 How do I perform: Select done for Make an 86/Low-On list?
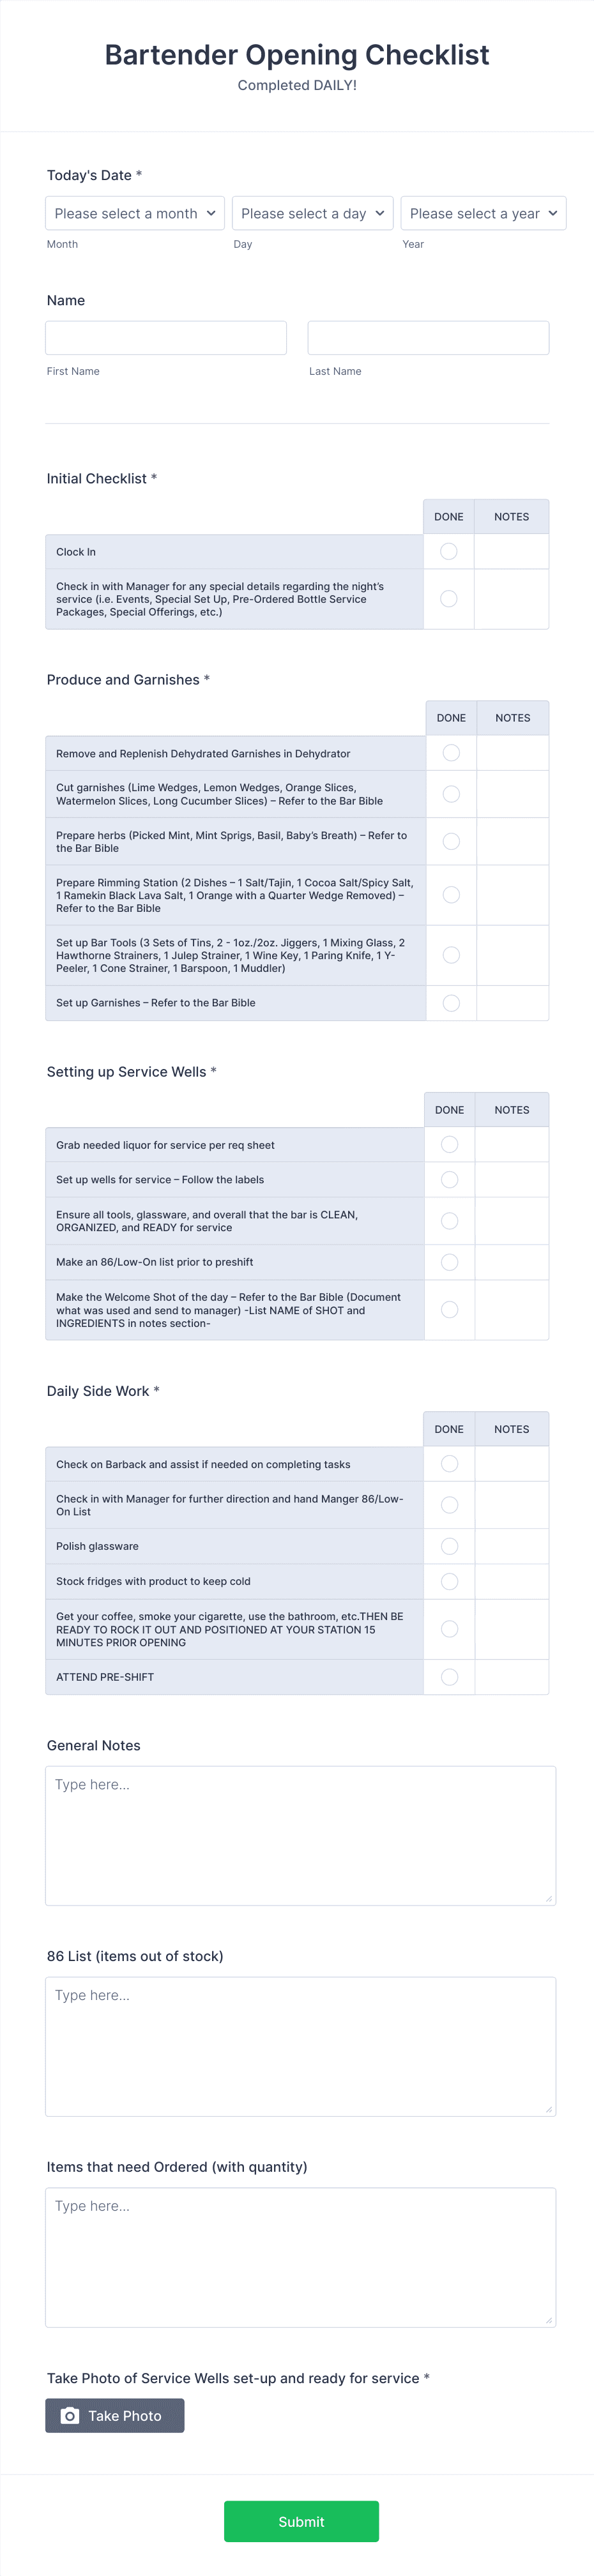pyautogui.click(x=450, y=1262)
